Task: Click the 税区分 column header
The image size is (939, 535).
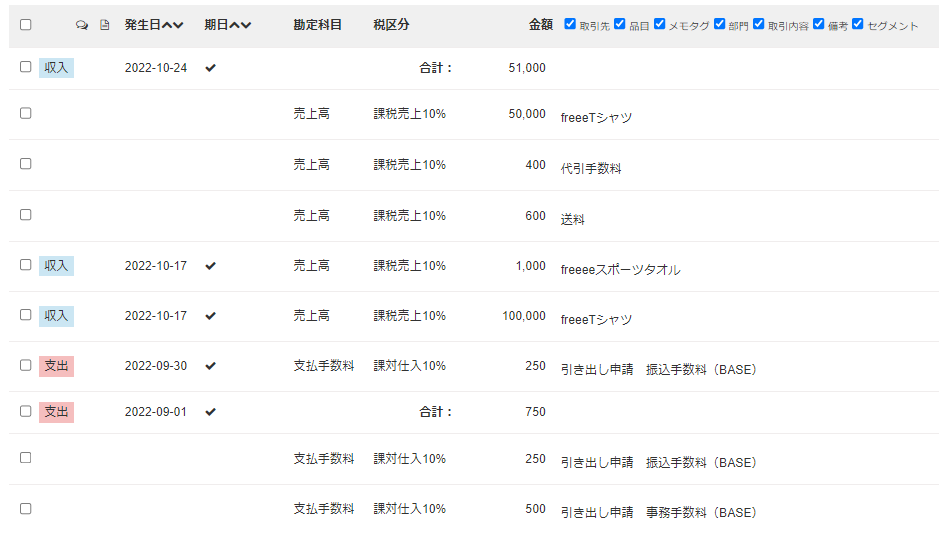Action: (x=391, y=25)
